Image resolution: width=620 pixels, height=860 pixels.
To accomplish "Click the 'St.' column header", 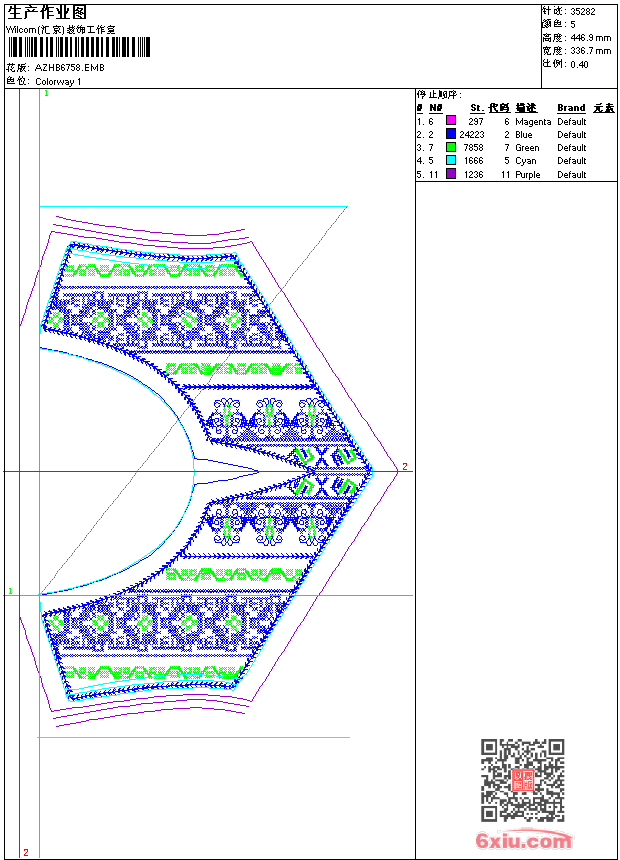I will pos(477,108).
